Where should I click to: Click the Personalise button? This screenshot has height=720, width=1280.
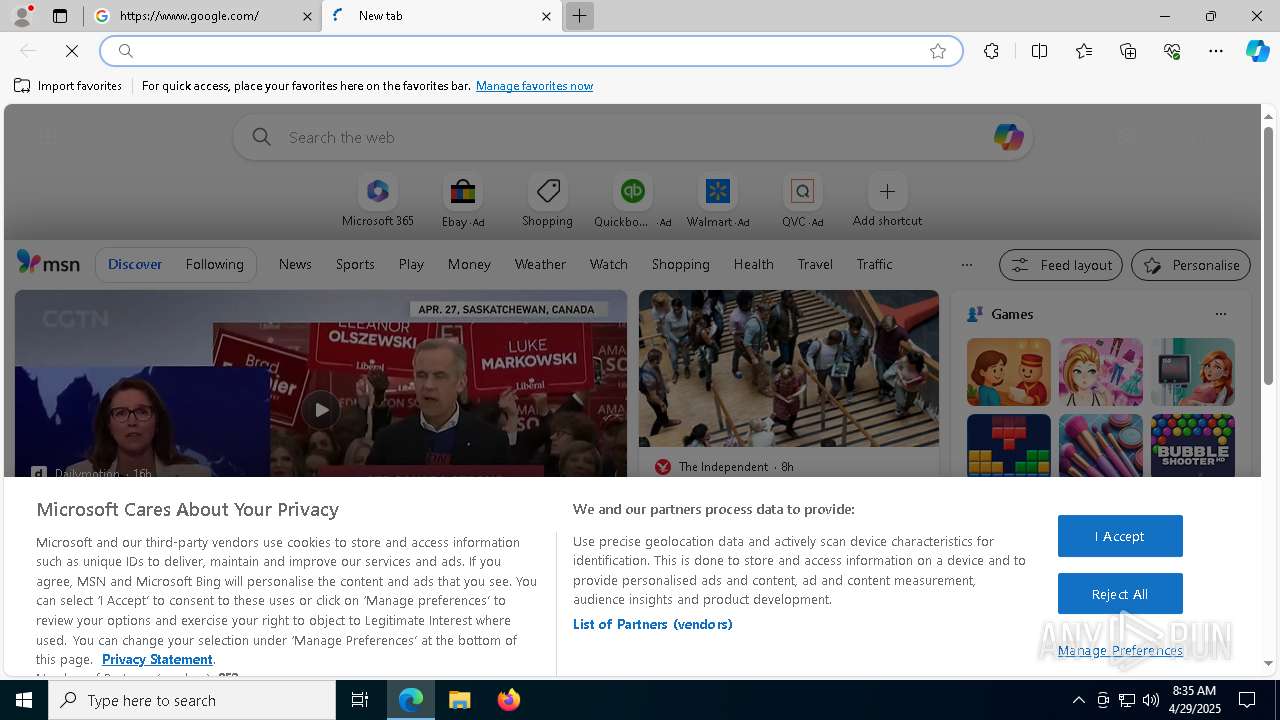(1191, 265)
